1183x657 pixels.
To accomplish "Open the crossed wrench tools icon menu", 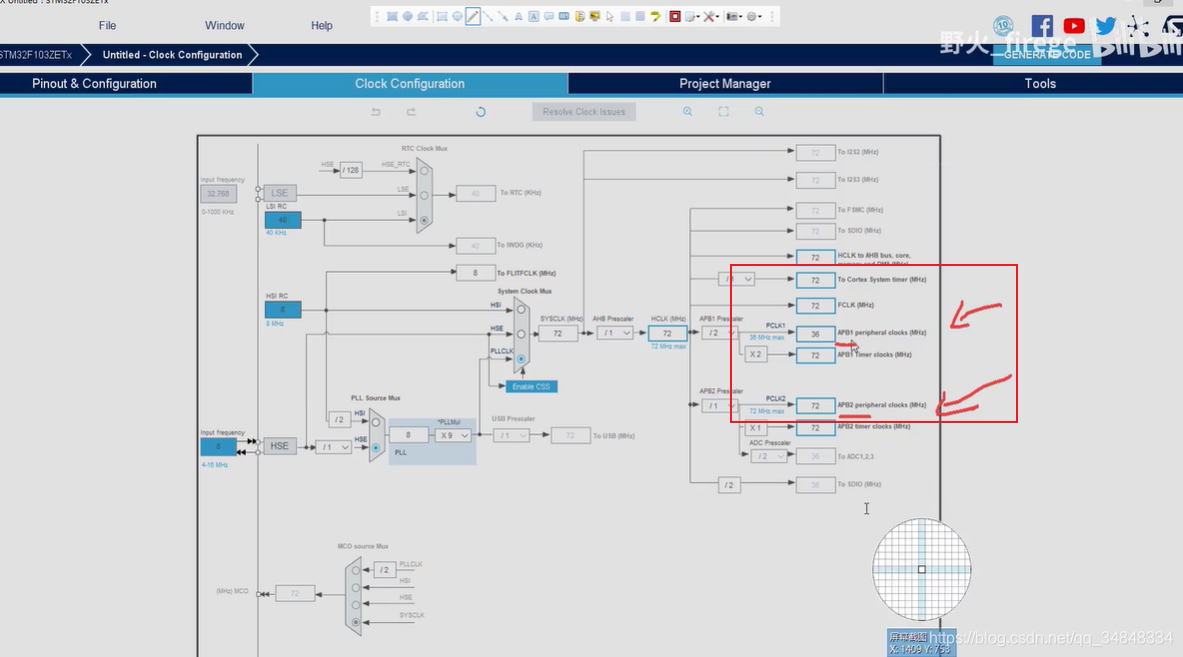I will [710, 17].
